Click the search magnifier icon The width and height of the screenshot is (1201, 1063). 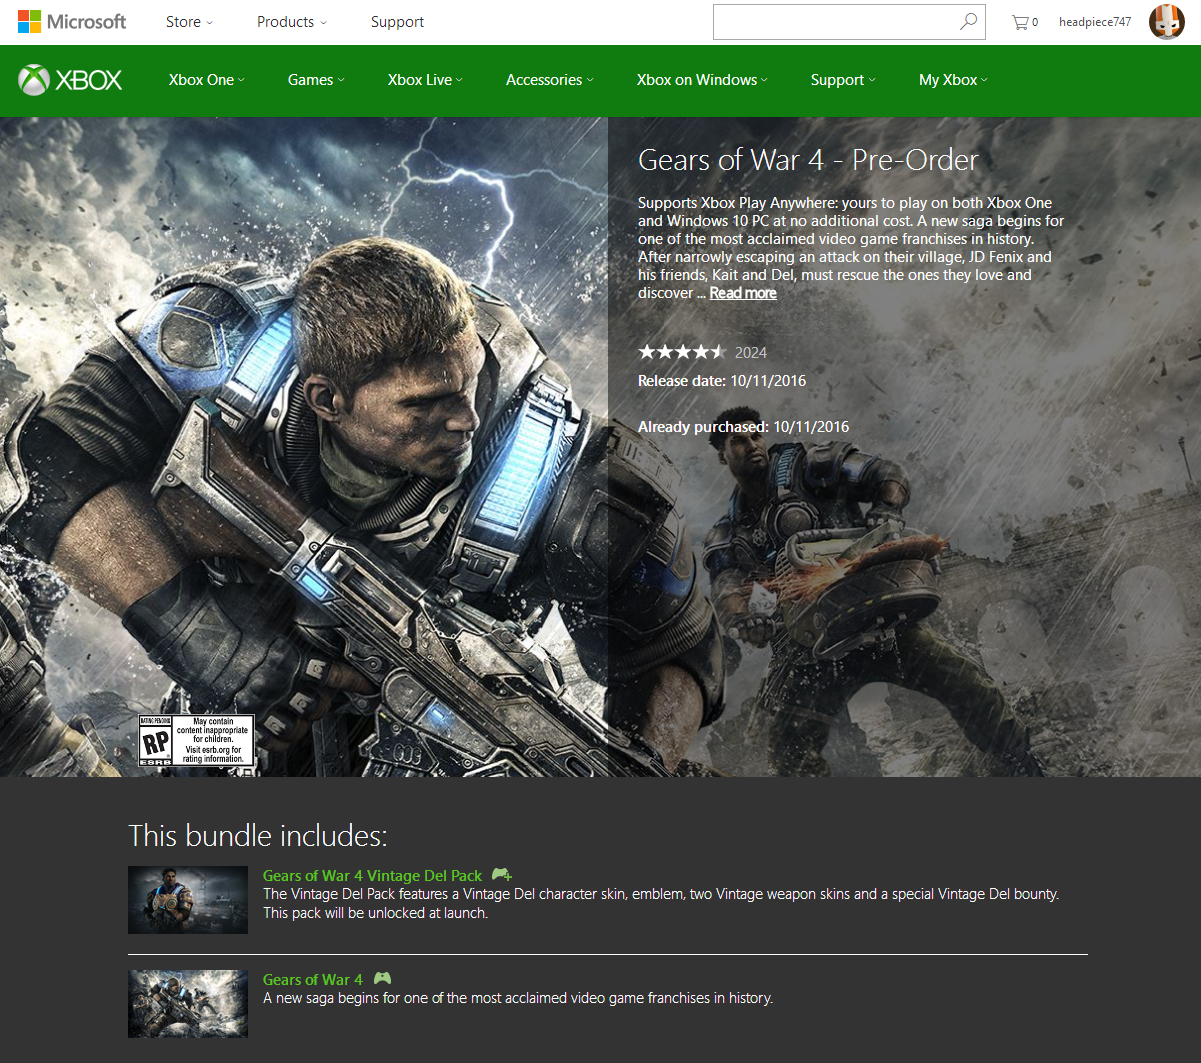click(x=968, y=21)
